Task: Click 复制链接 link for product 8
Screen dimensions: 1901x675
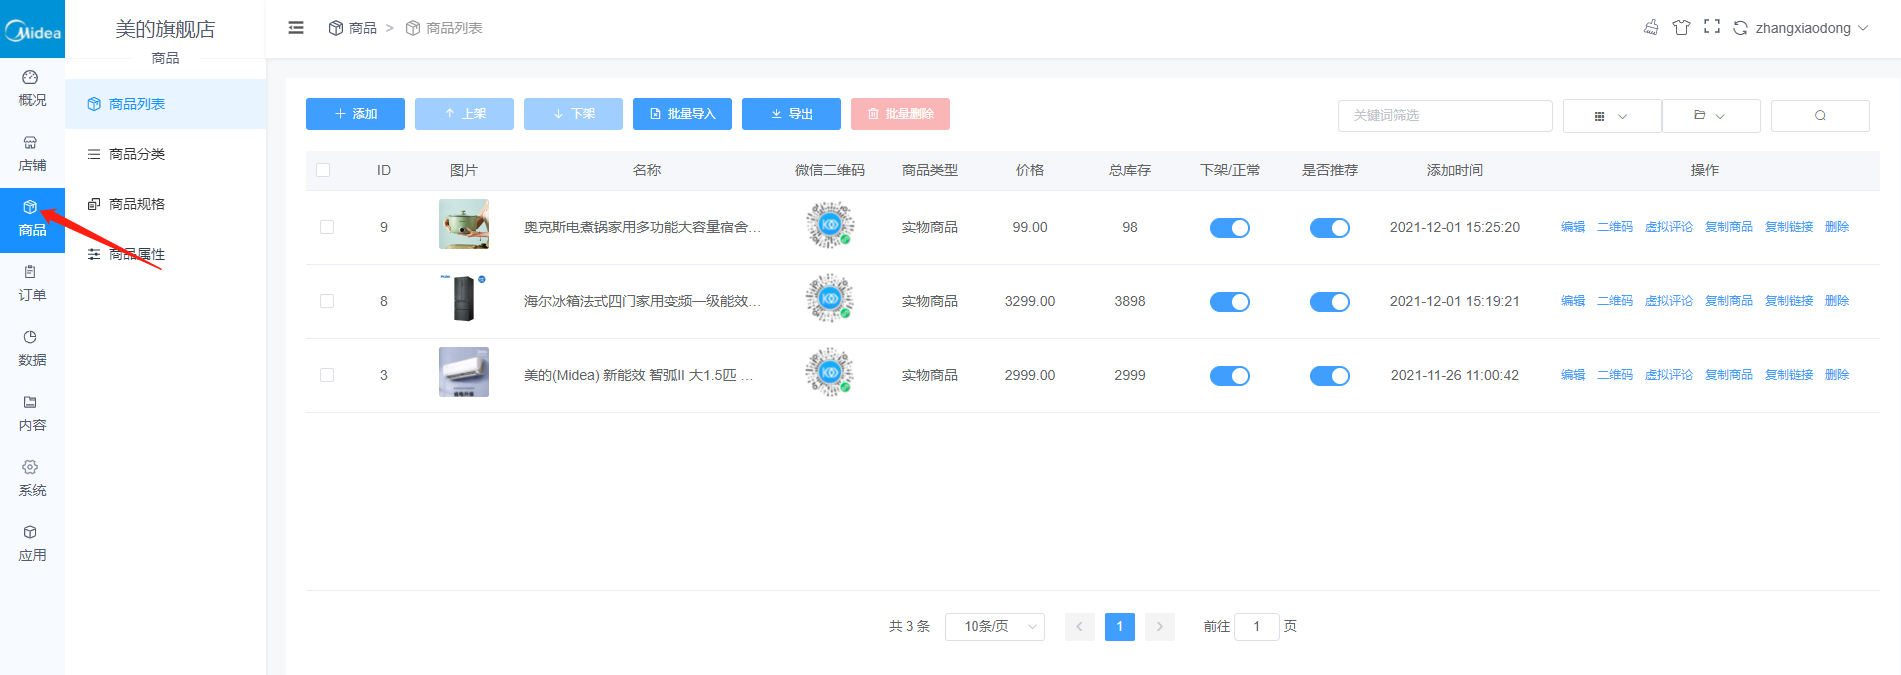Action: click(1789, 301)
